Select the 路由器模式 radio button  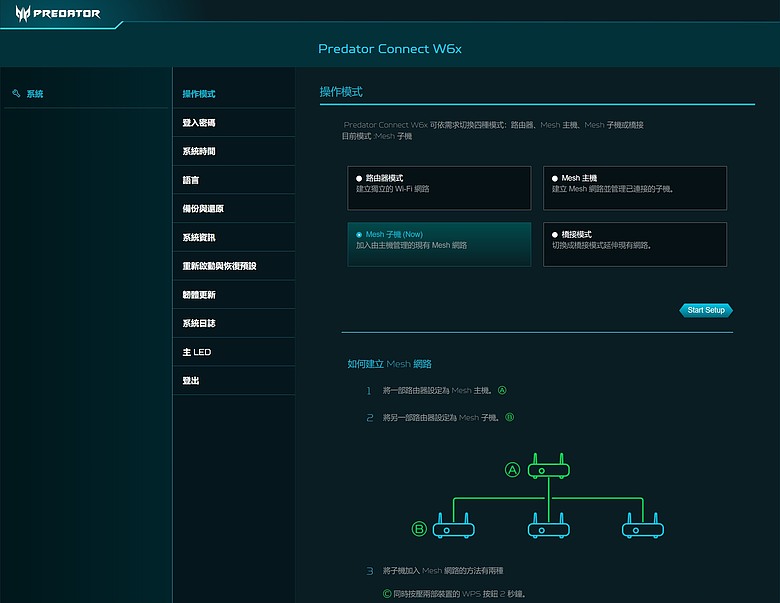(359, 179)
